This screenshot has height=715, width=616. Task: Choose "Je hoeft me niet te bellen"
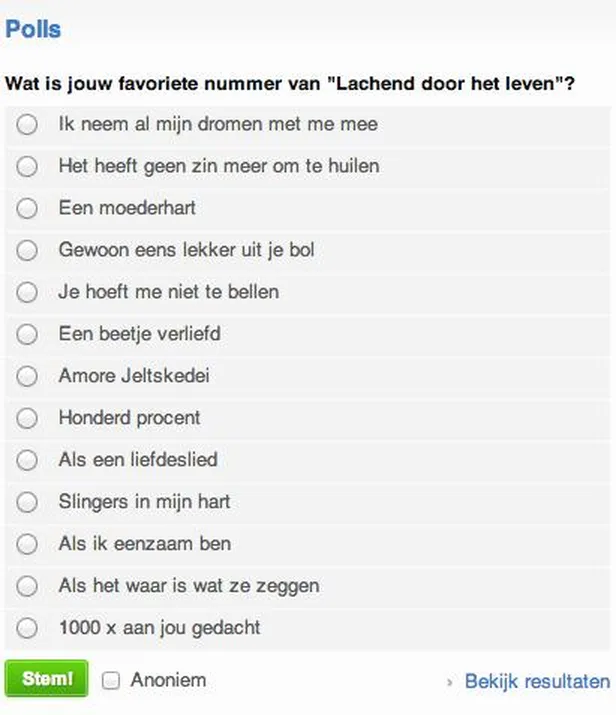coord(28,292)
